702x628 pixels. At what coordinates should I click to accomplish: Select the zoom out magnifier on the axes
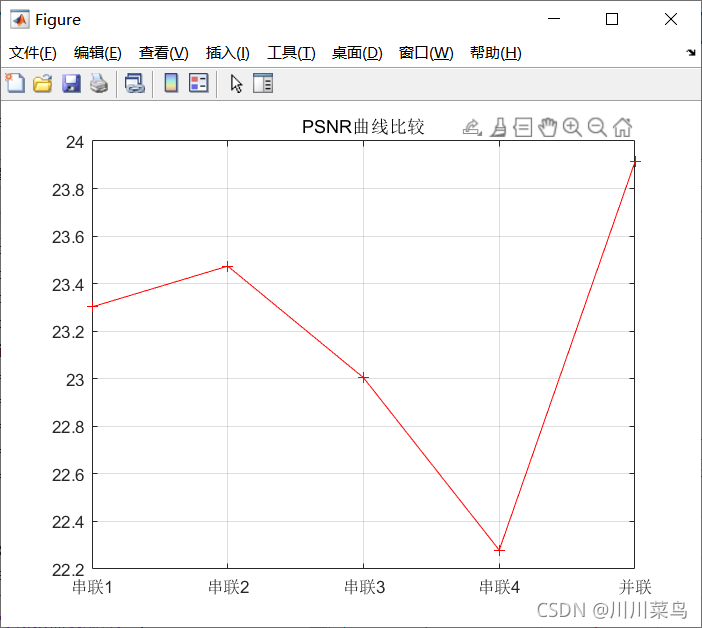click(x=597, y=128)
